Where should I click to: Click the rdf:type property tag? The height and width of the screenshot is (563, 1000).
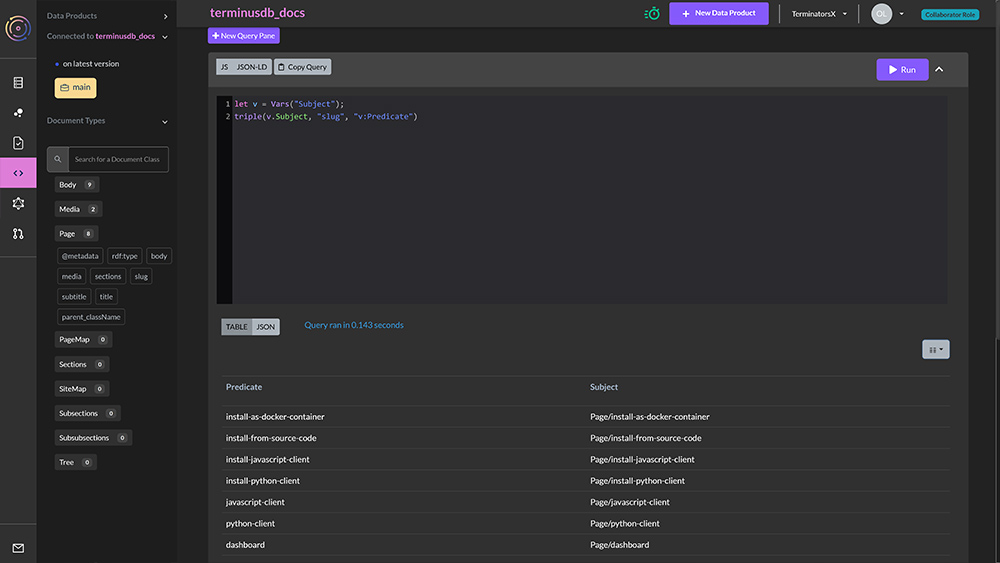pyautogui.click(x=124, y=256)
